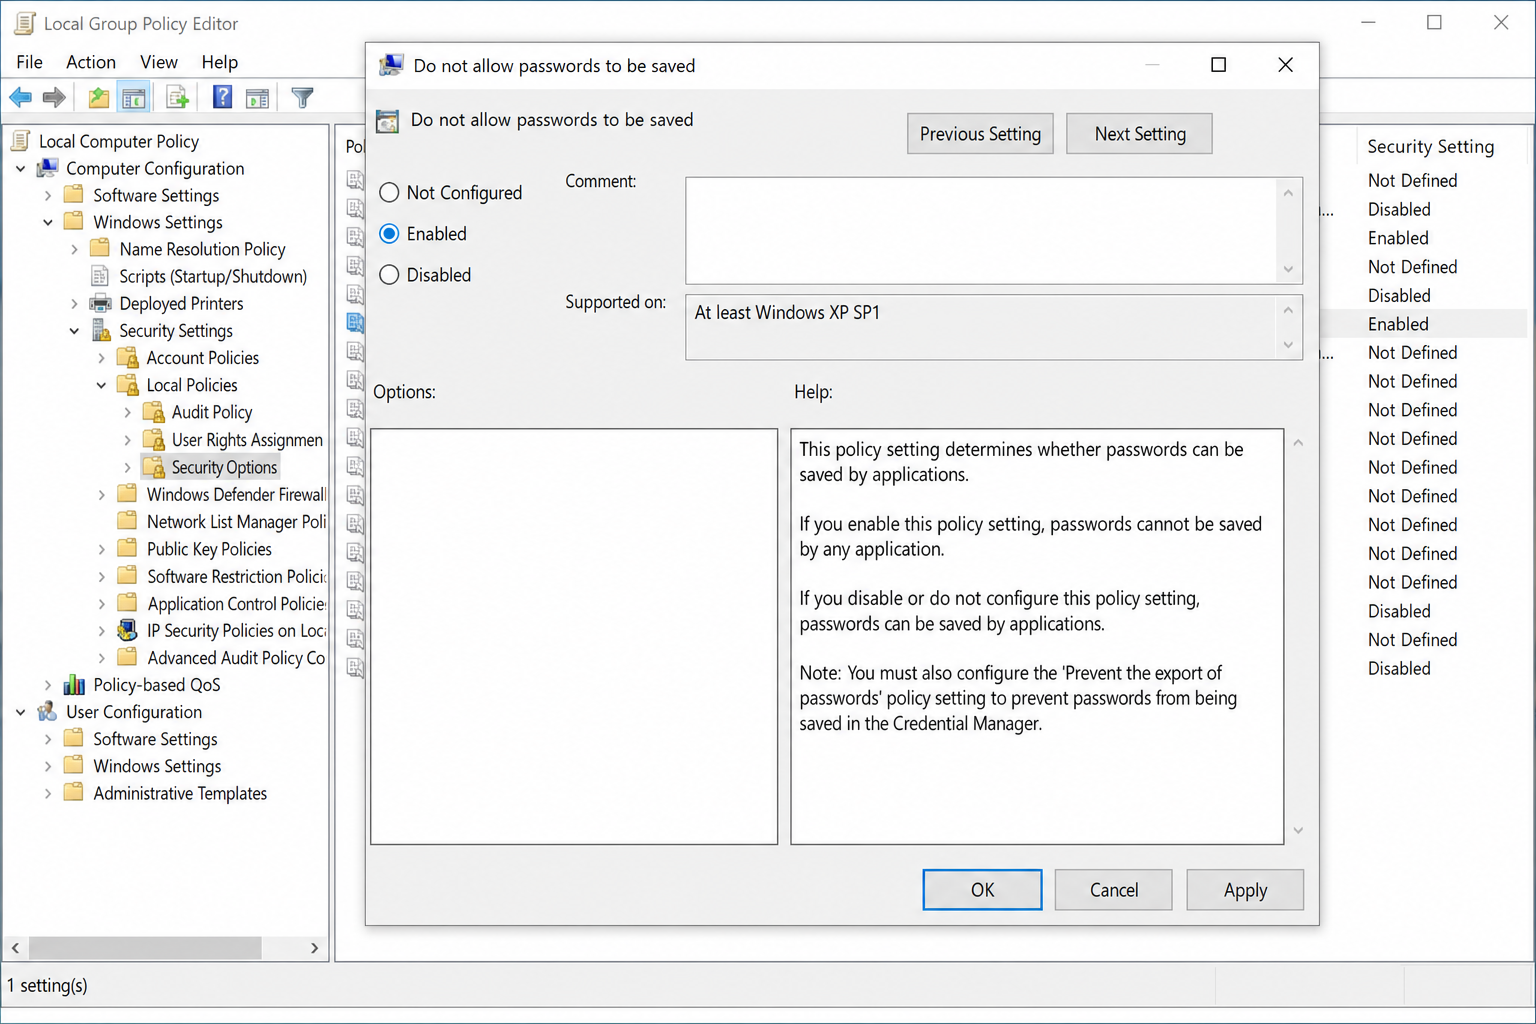
Task: Select Software Restriction Policies tree item
Action: pyautogui.click(x=236, y=576)
